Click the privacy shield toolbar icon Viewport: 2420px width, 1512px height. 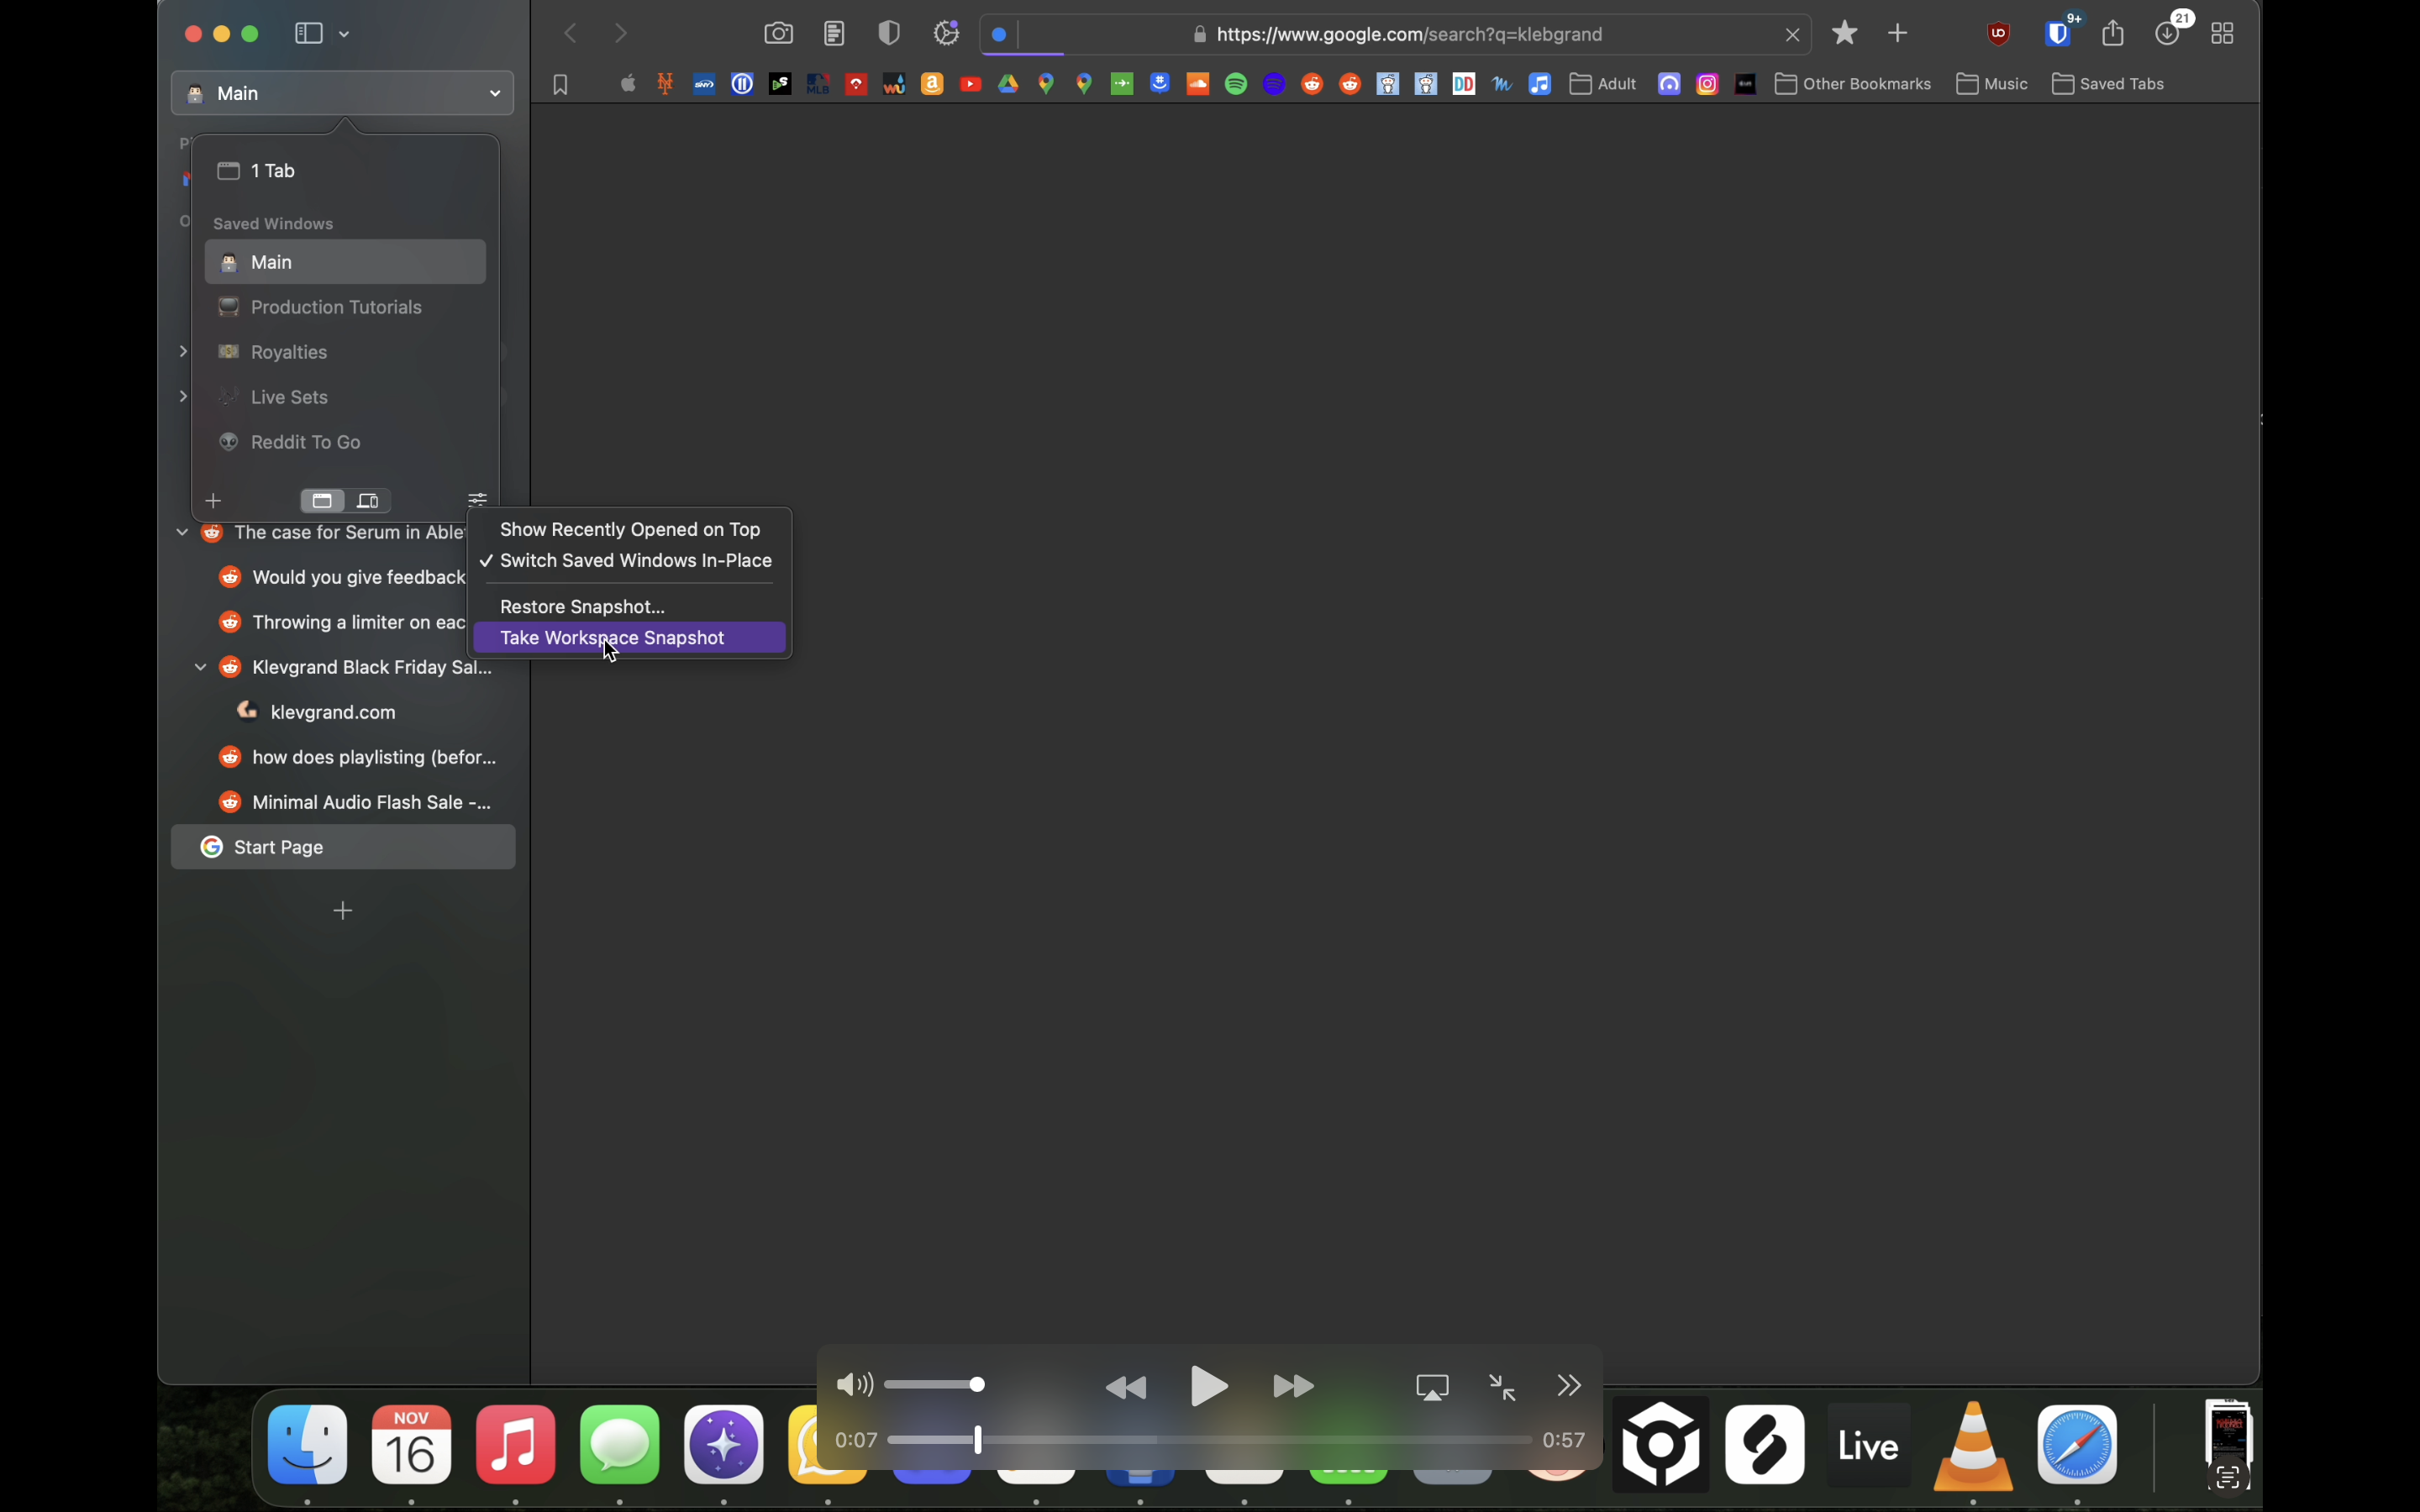click(x=889, y=34)
